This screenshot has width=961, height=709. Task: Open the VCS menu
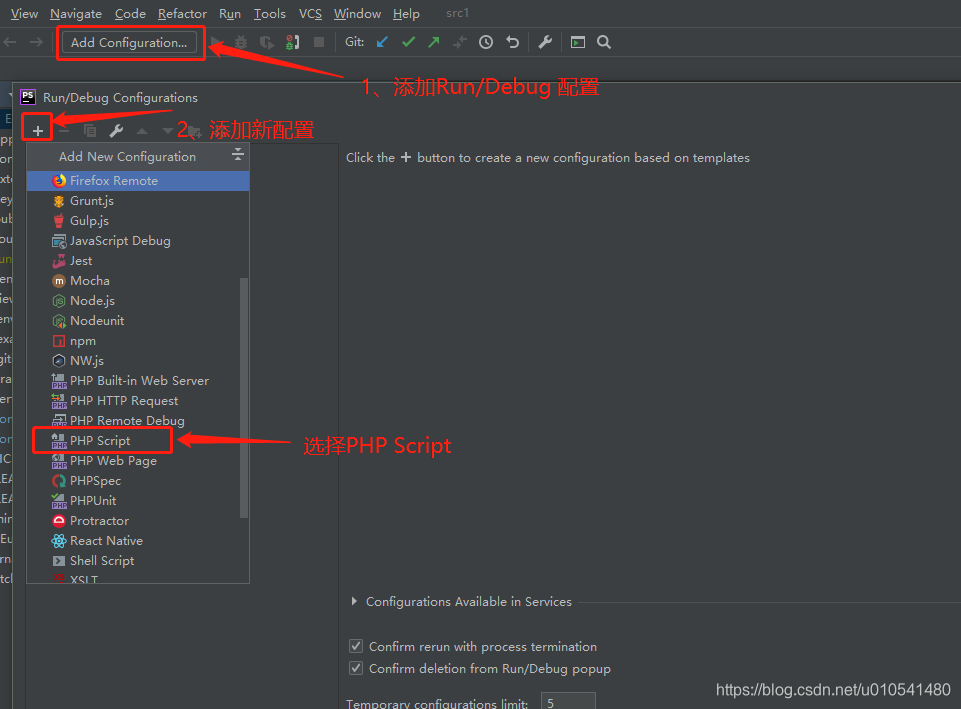310,13
